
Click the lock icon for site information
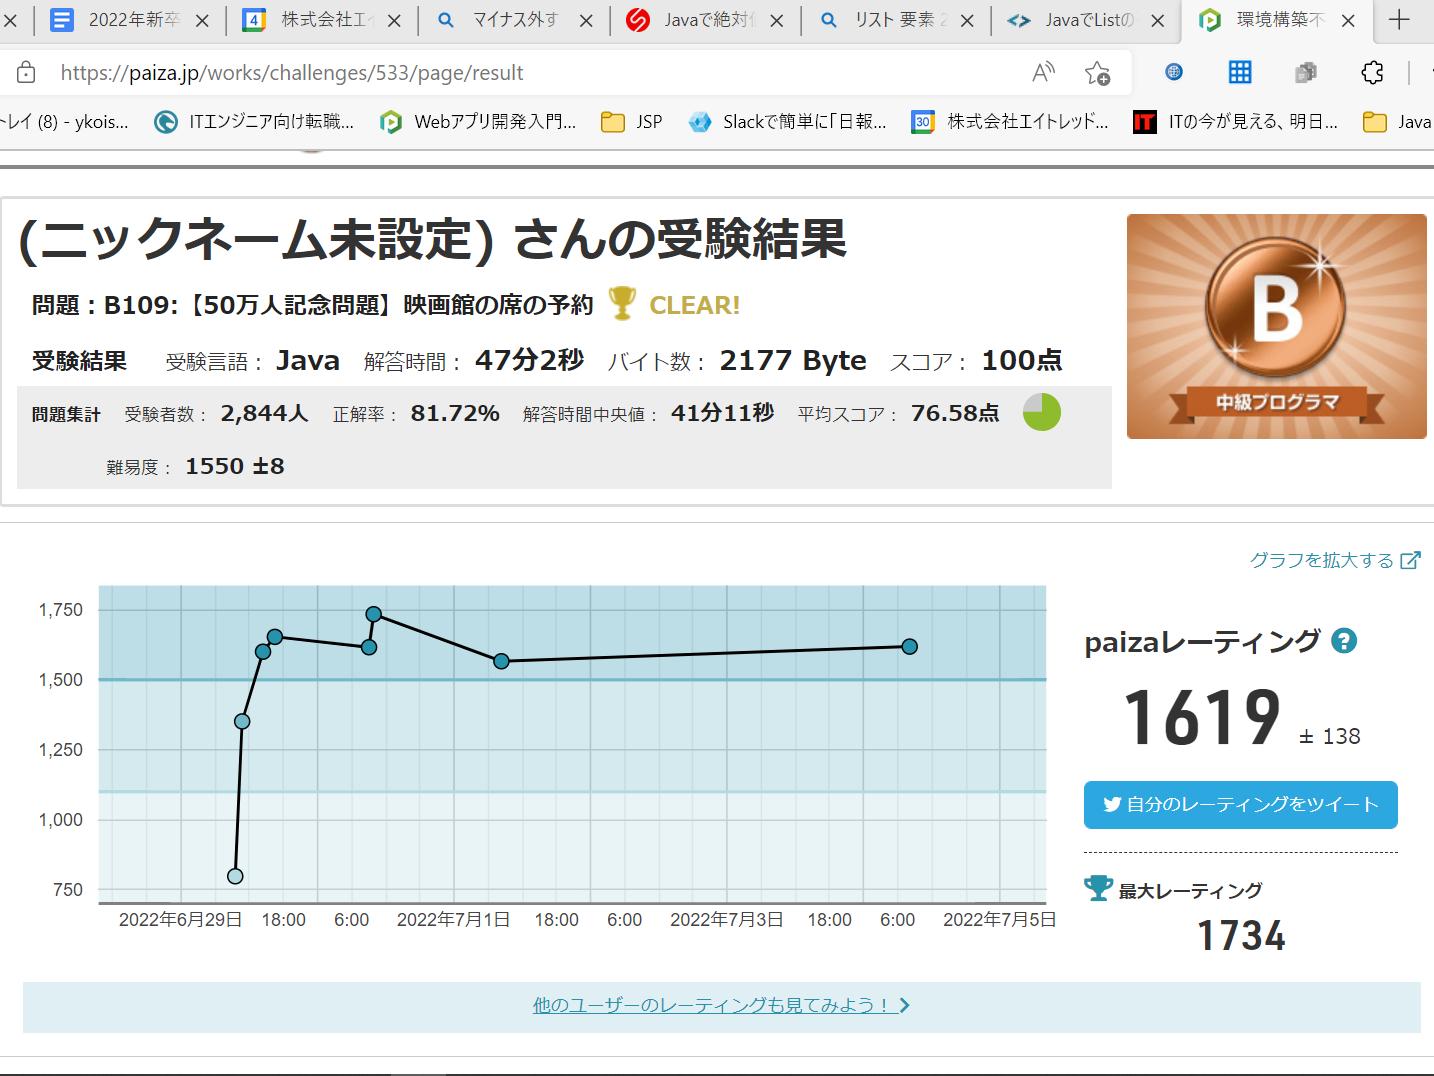tap(27, 72)
